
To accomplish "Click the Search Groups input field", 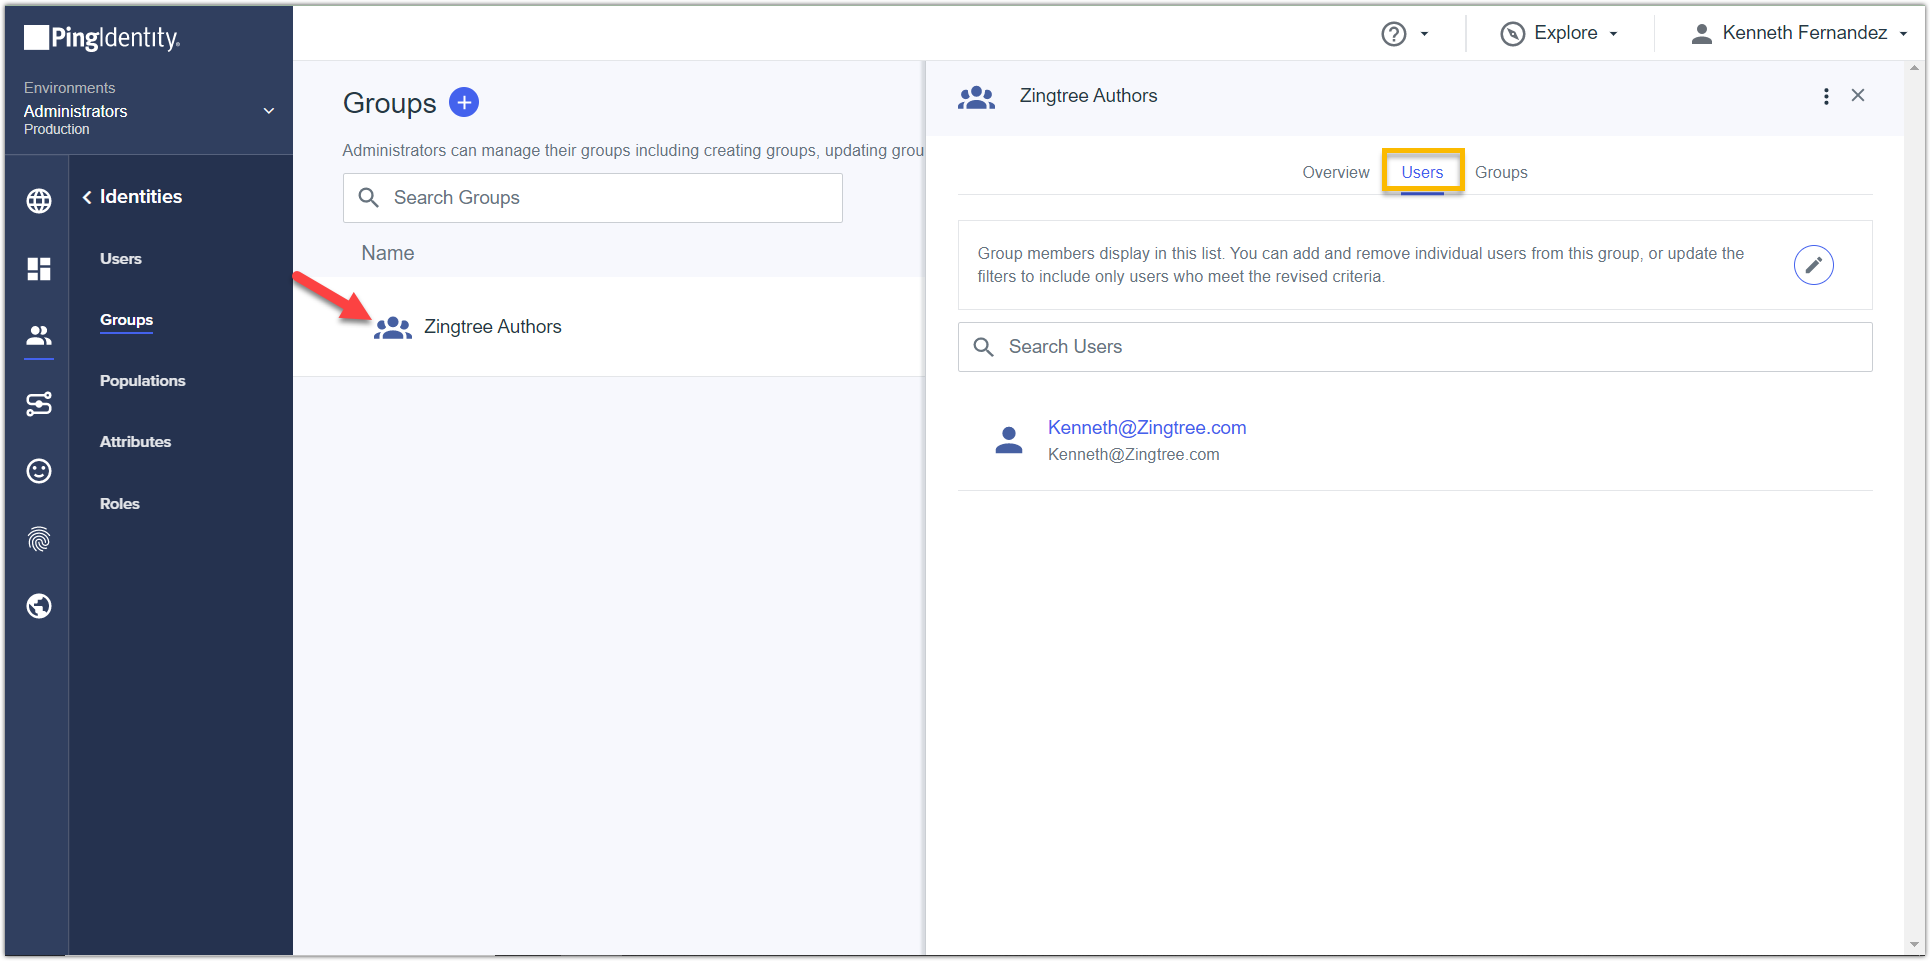I will point(593,198).
